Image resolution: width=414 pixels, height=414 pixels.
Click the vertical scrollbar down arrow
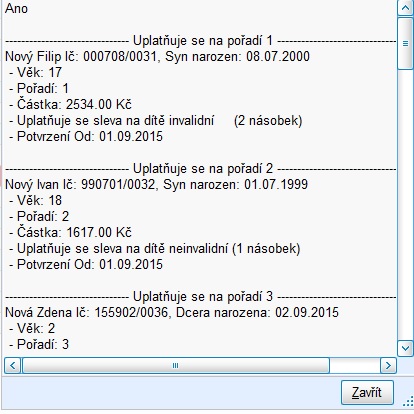(405, 348)
